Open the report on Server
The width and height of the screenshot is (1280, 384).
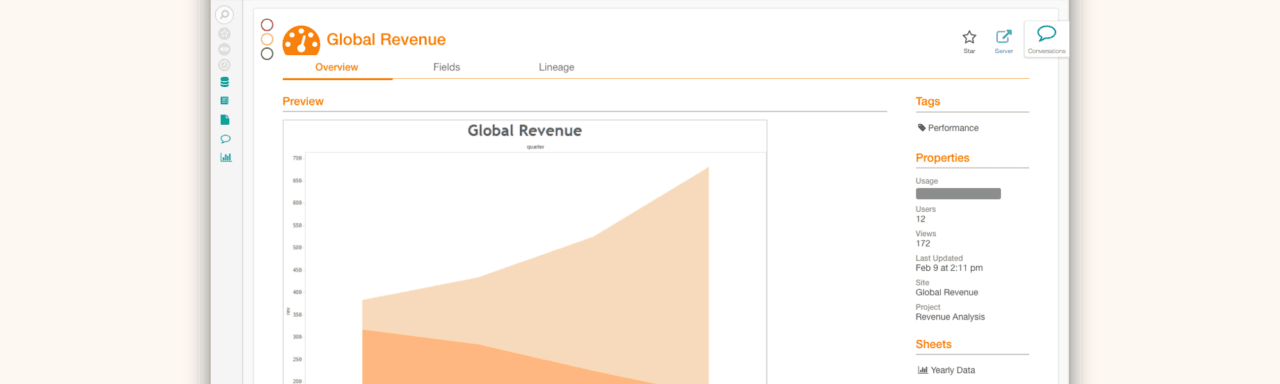pyautogui.click(x=1004, y=40)
